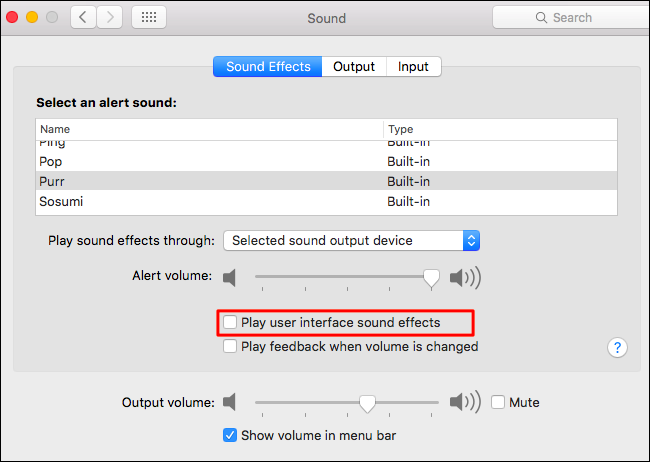Show all preferences grid button

(149, 17)
